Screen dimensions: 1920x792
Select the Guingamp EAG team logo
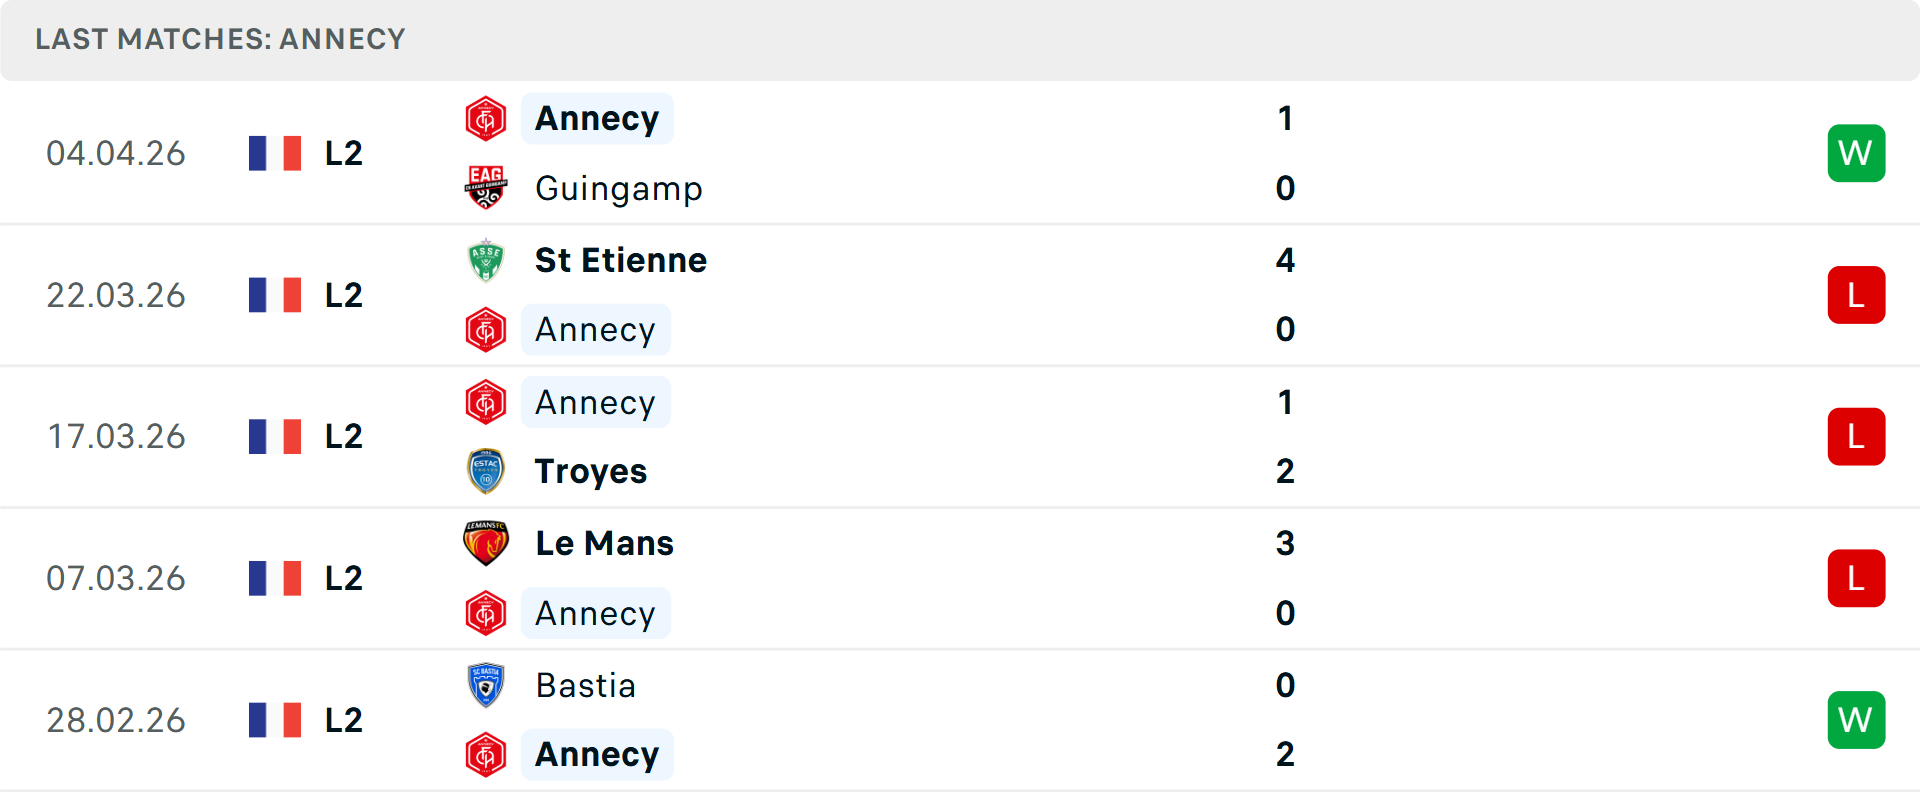[x=486, y=188]
